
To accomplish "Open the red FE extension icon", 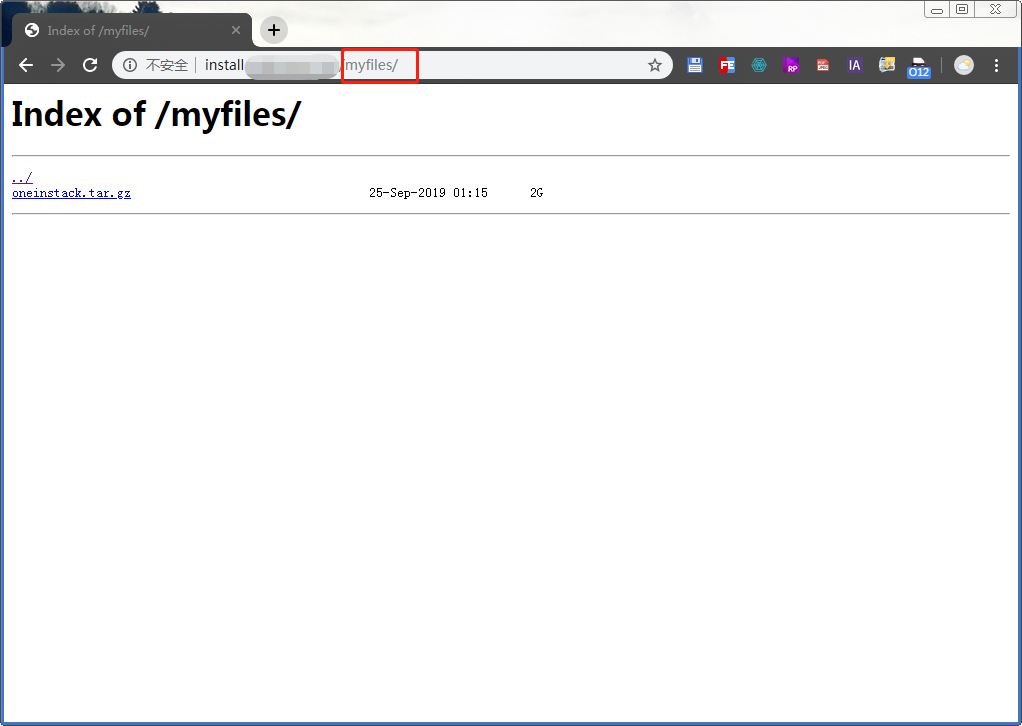I will point(727,65).
